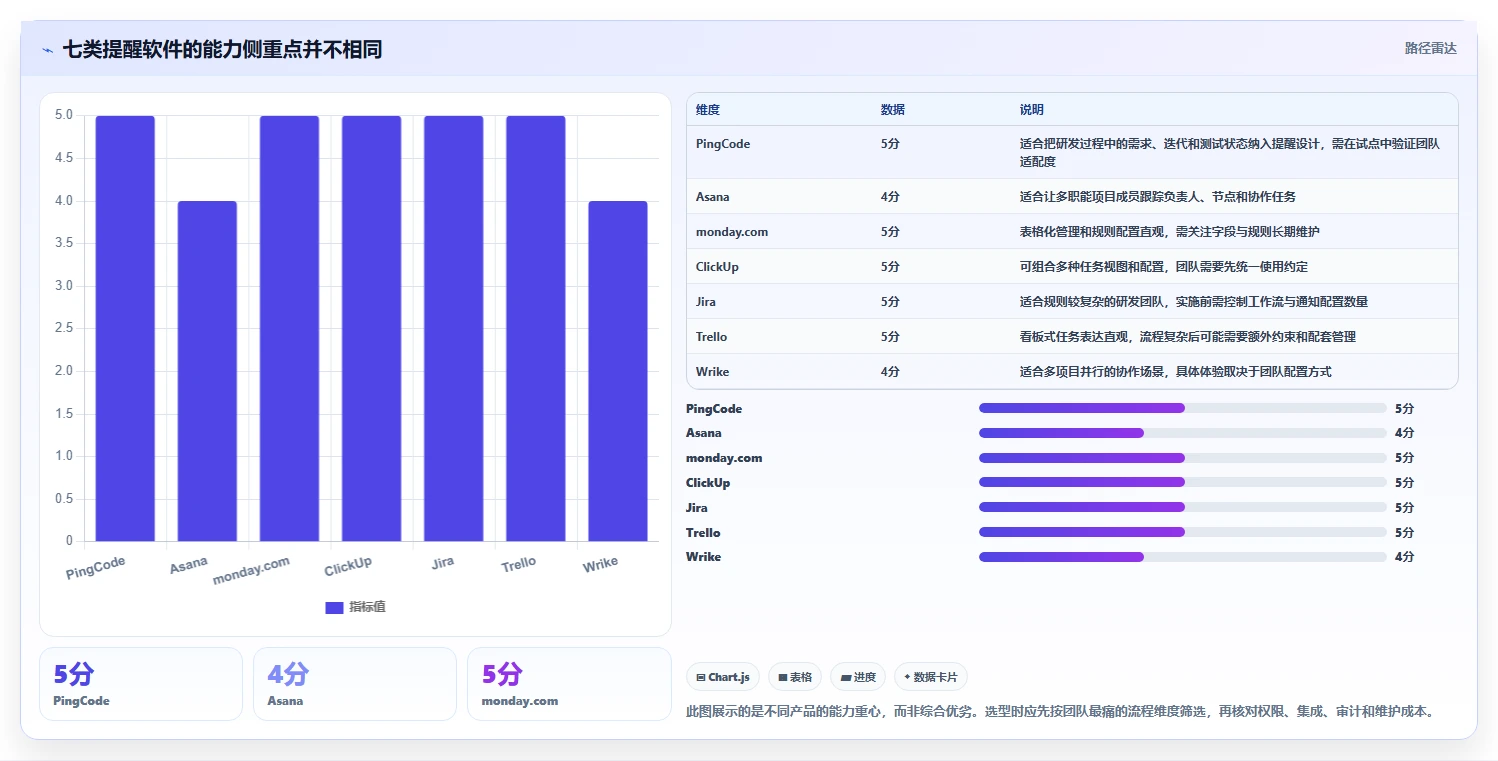The height and width of the screenshot is (761, 1498).
Task: Click the Trello description 看板式任务表达直观
Action: coord(1188,337)
